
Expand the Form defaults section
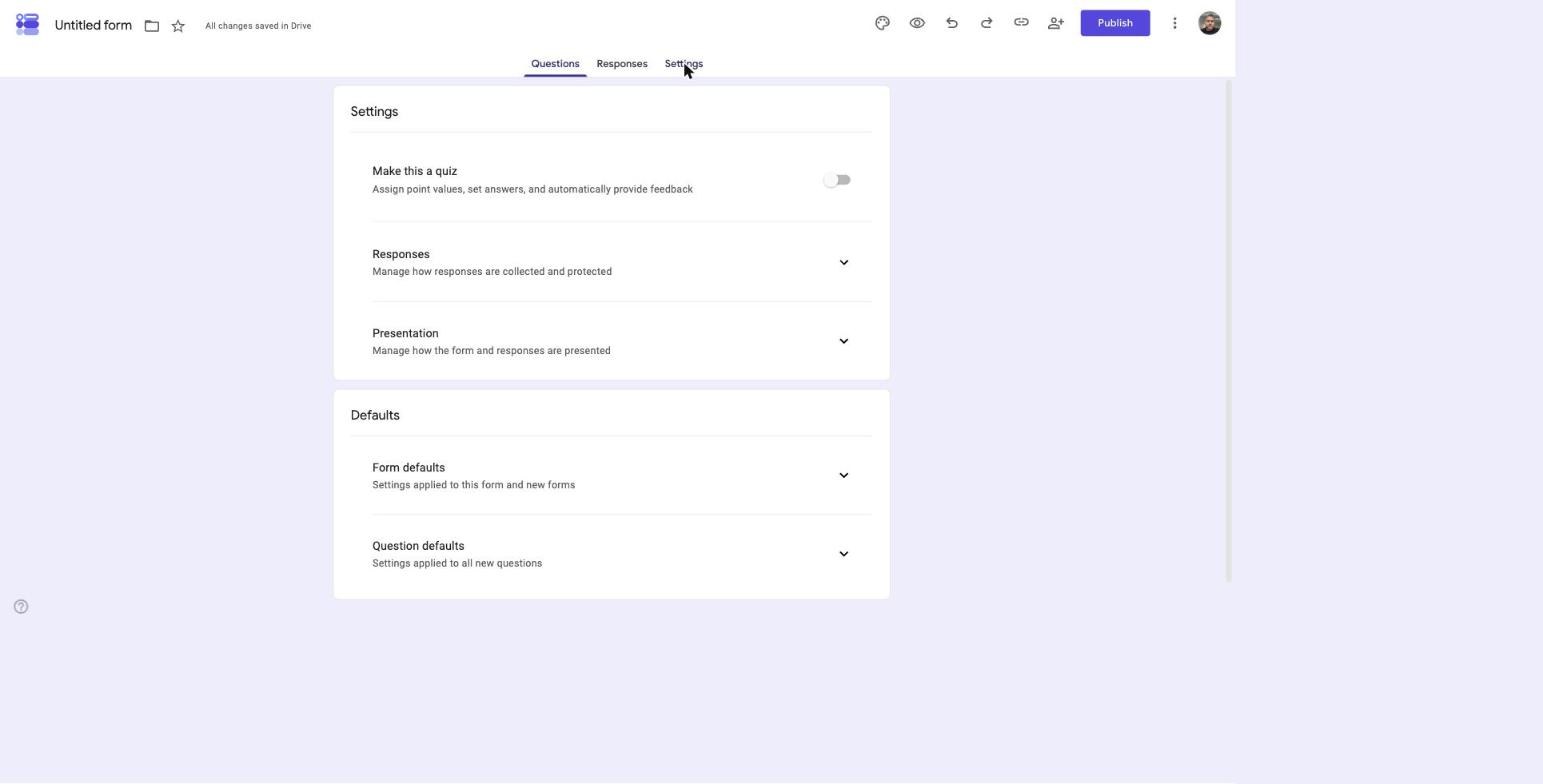(x=843, y=476)
